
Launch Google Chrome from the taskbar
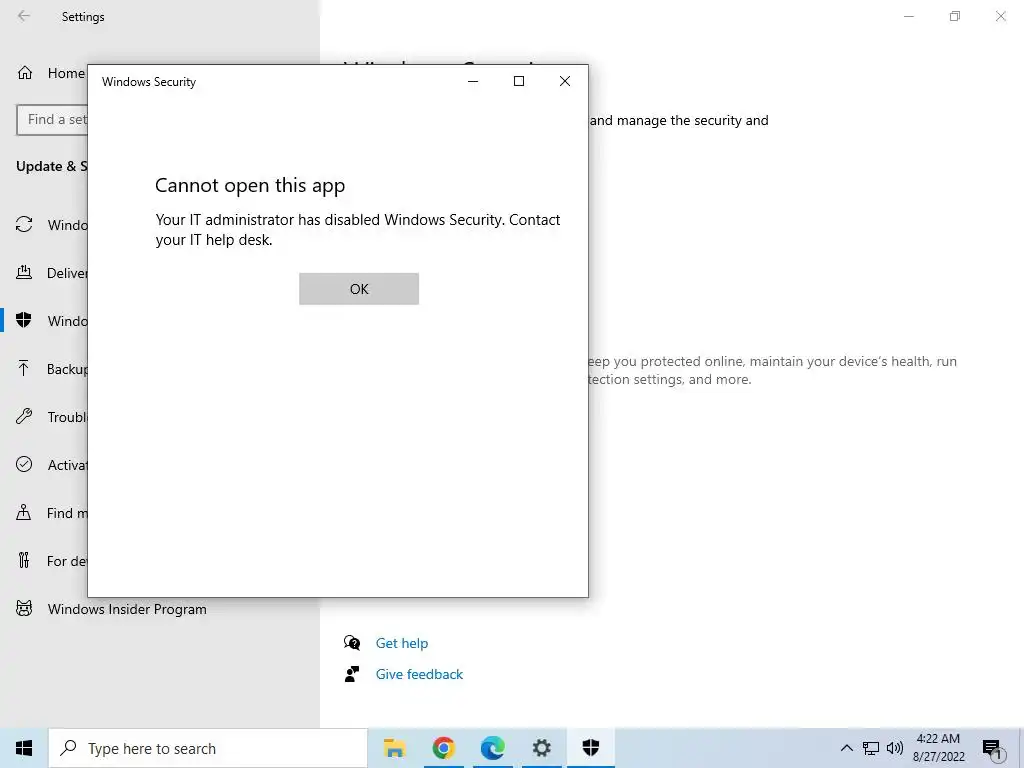pos(443,748)
